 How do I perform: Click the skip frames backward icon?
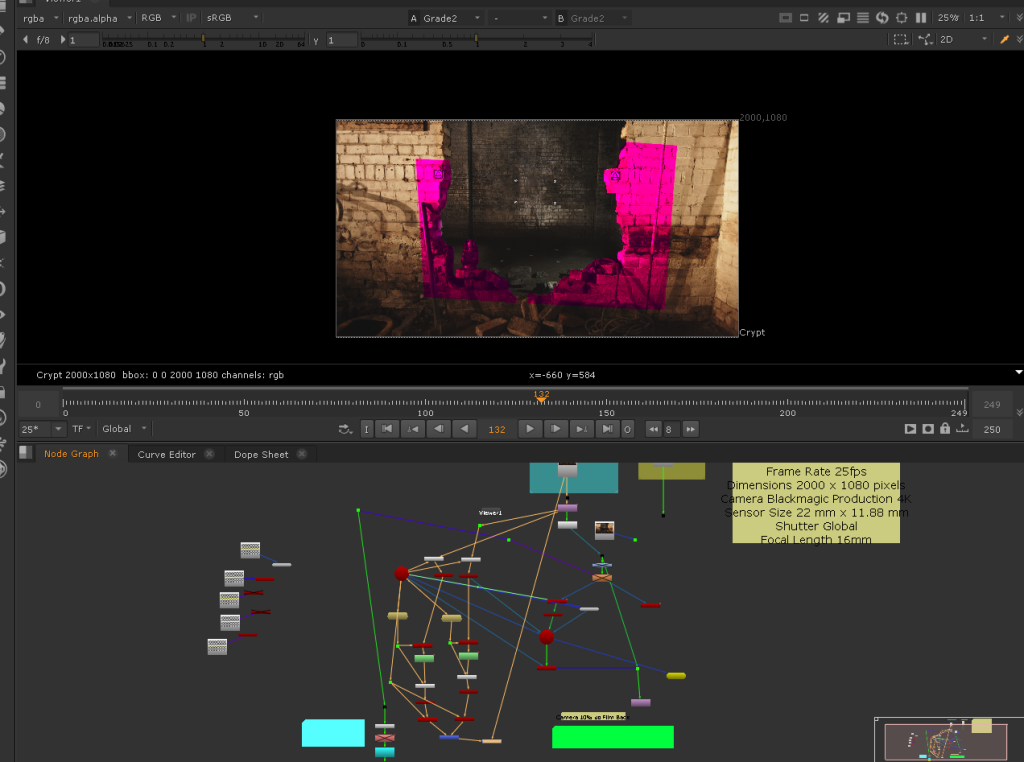(654, 429)
